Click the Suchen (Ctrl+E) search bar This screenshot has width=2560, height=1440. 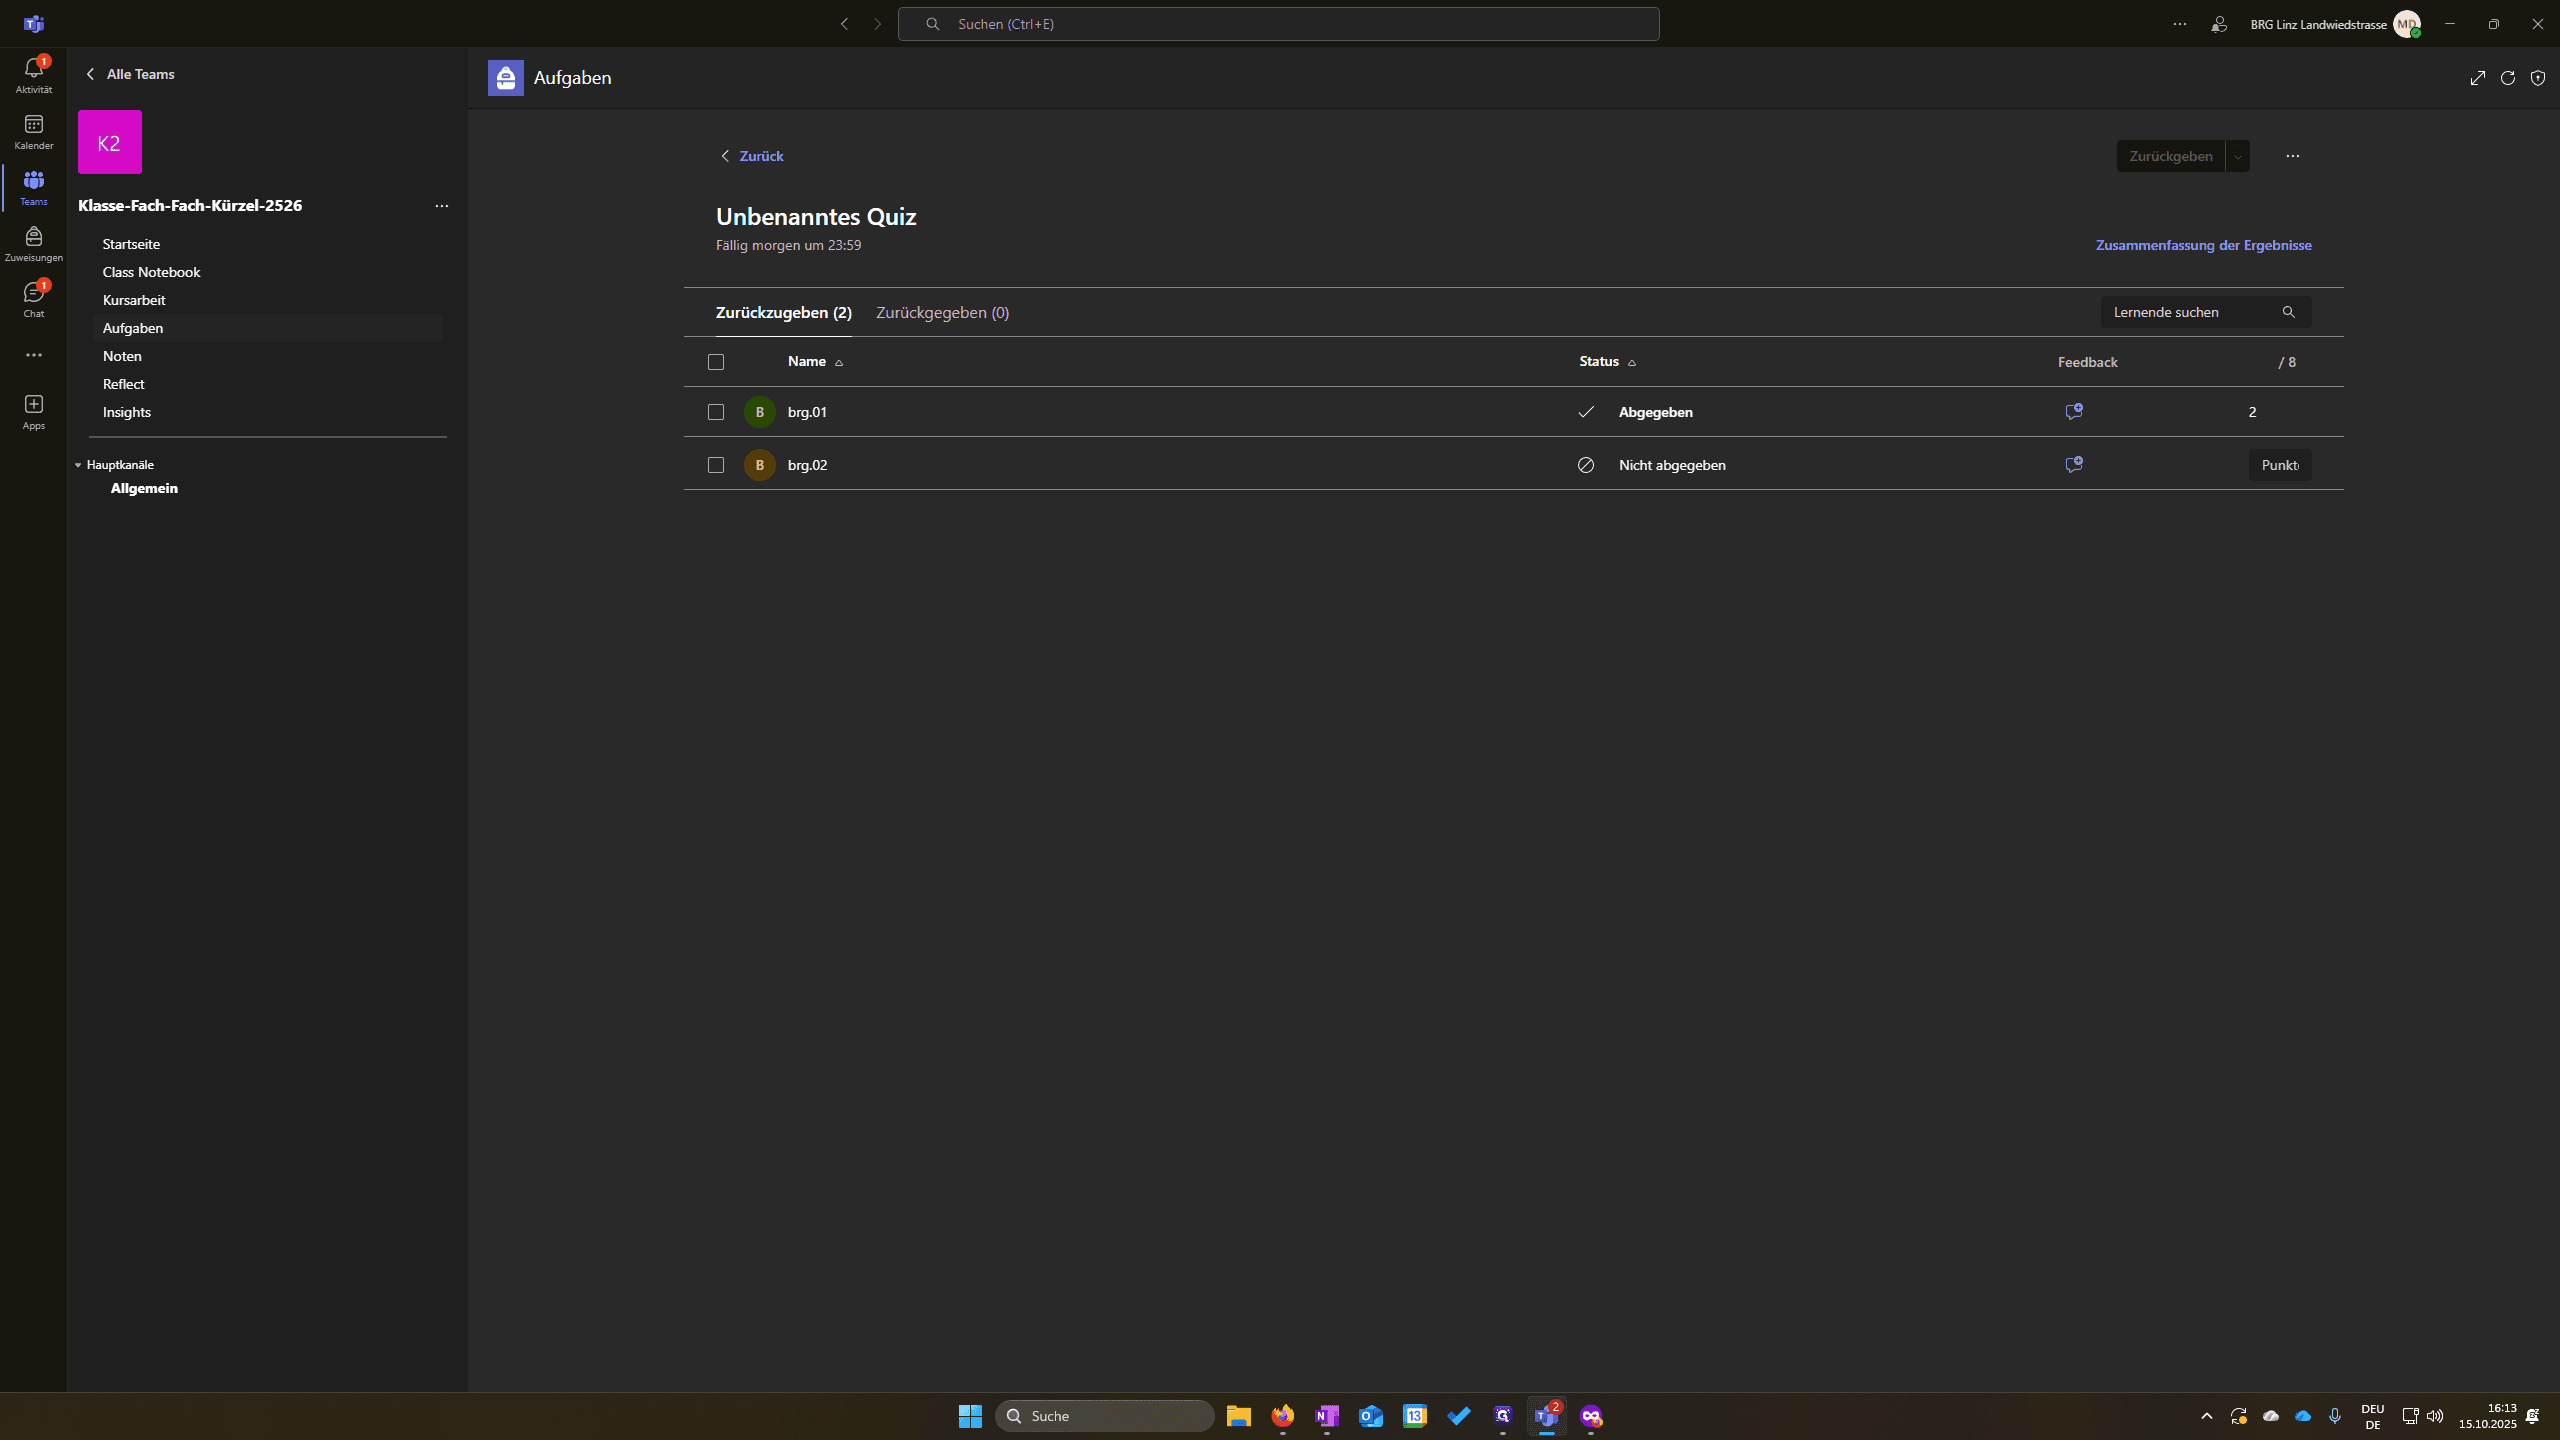[x=1279, y=24]
